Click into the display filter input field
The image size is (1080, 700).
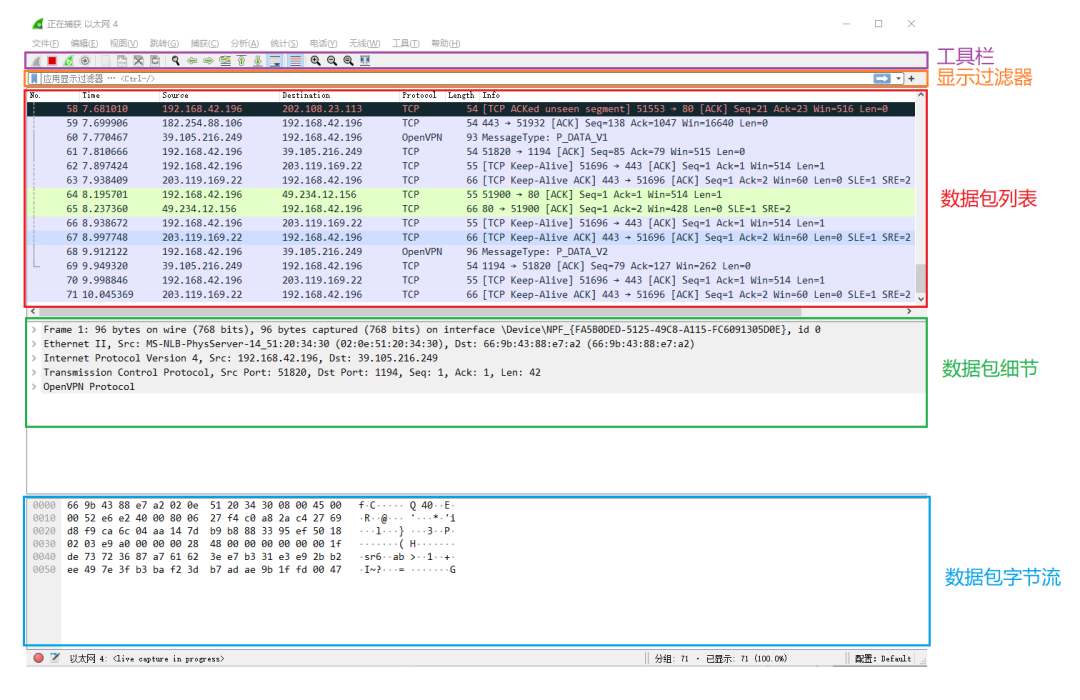(x=455, y=79)
